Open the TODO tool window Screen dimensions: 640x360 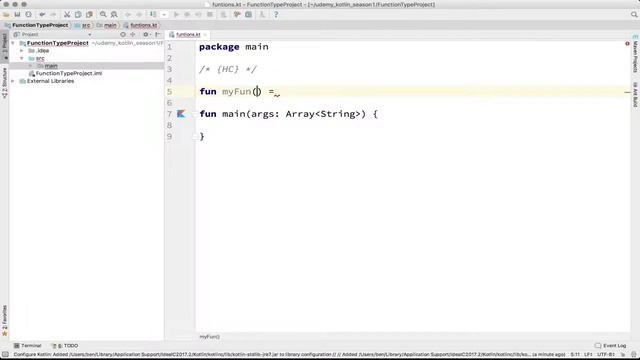pos(64,346)
